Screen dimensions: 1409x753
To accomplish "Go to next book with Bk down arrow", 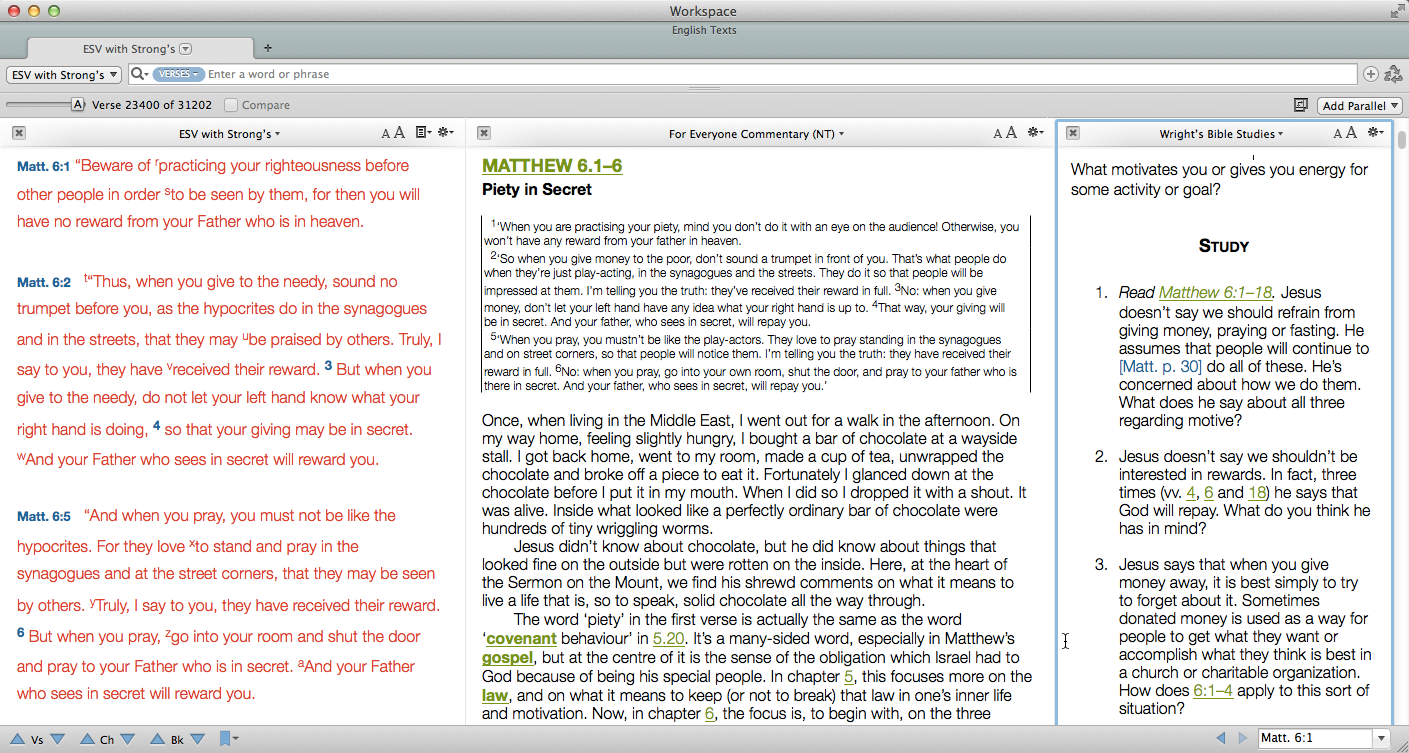I will (x=197, y=739).
